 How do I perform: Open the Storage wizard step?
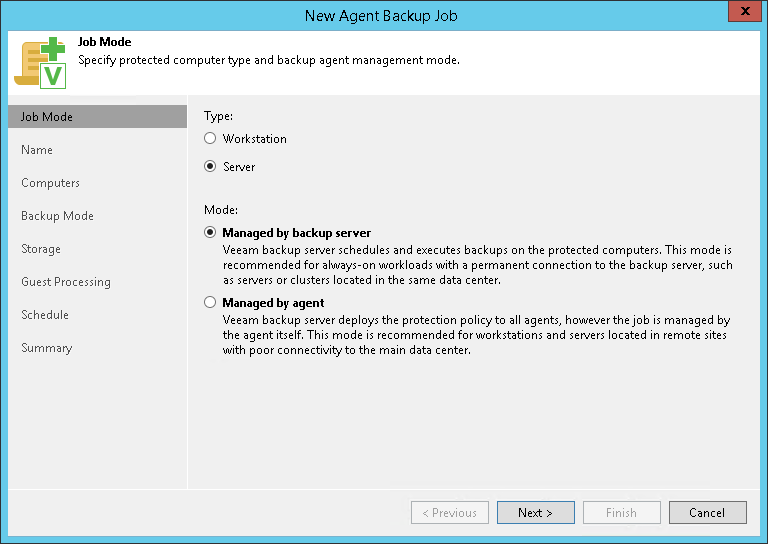point(41,249)
